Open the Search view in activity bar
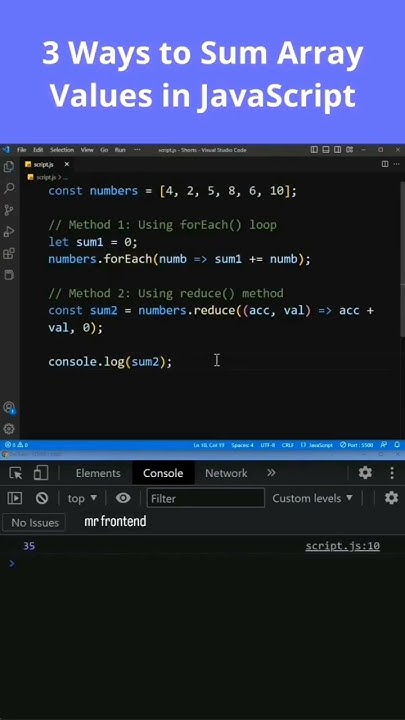 coord(9,188)
